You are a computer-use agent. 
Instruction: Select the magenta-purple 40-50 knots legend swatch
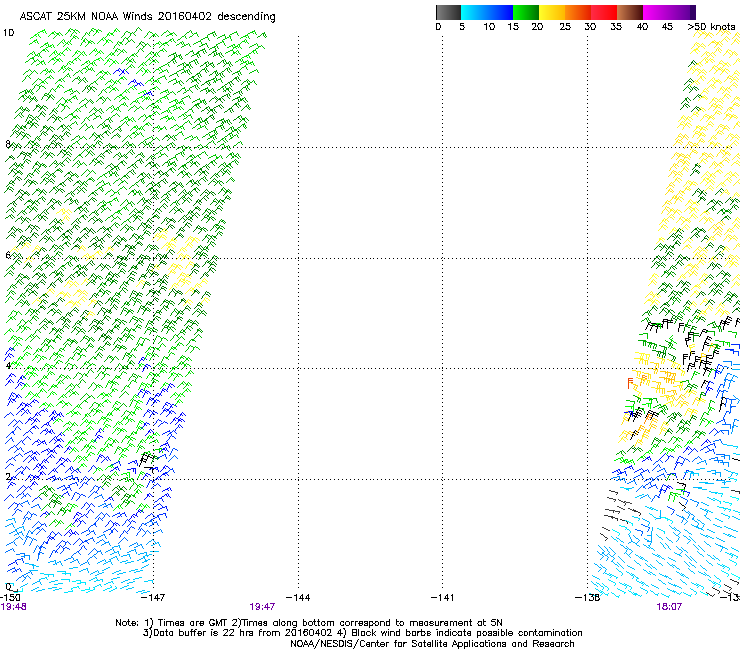669,12
